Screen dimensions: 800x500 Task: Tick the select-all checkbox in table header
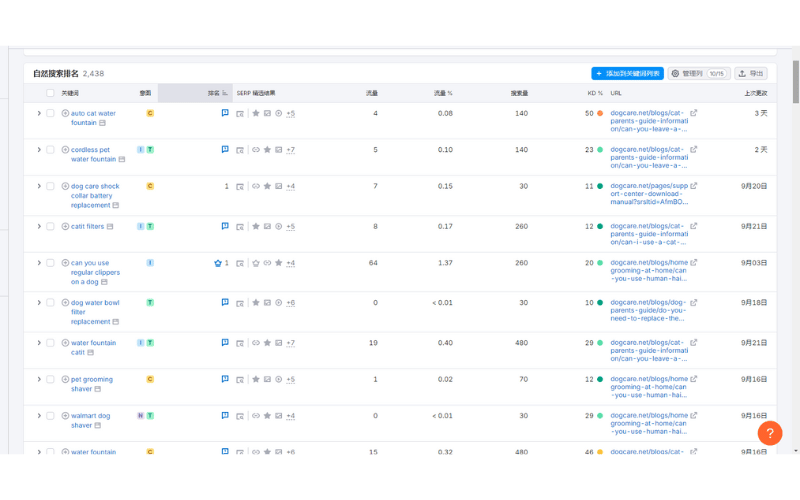coord(50,93)
